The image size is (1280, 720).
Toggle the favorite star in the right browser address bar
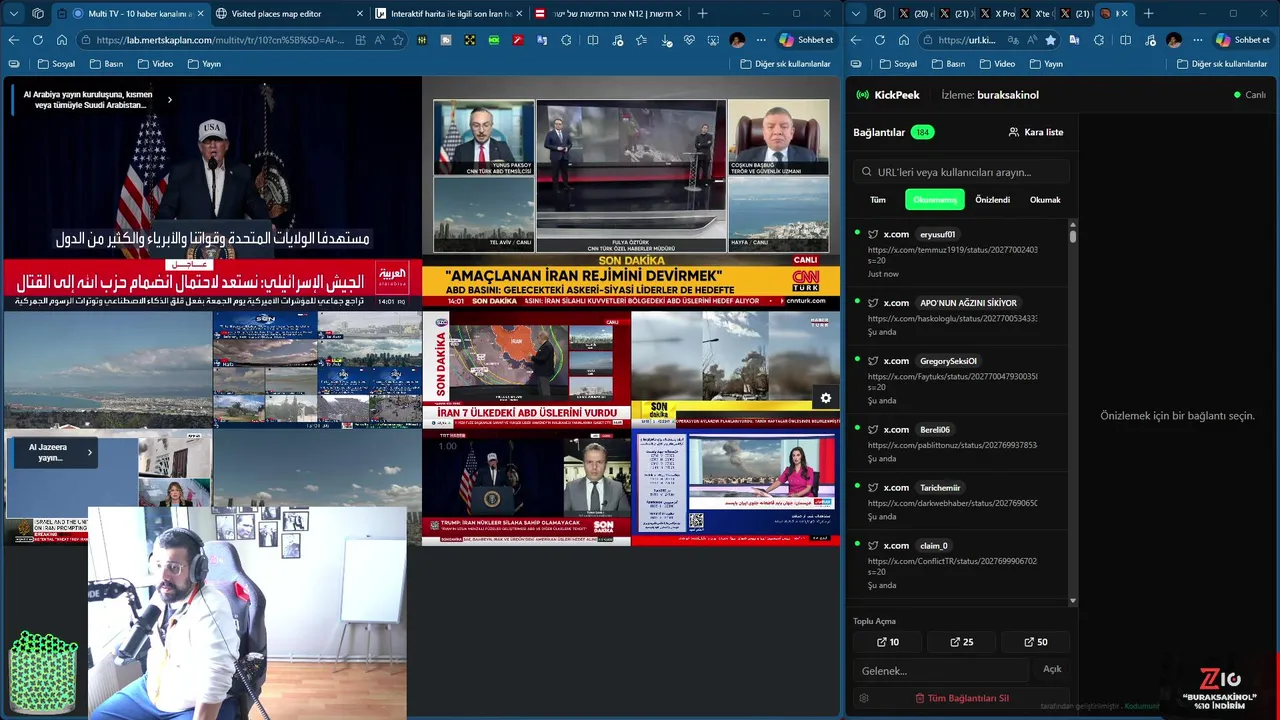coord(1050,40)
